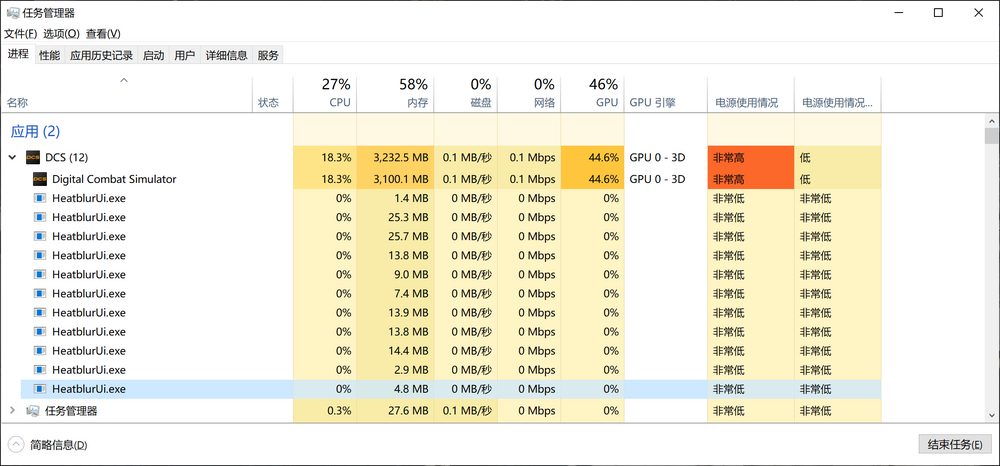Screen dimensions: 1000x466
Task: Click the 简略信息 circle arrow icon
Action: 16,444
